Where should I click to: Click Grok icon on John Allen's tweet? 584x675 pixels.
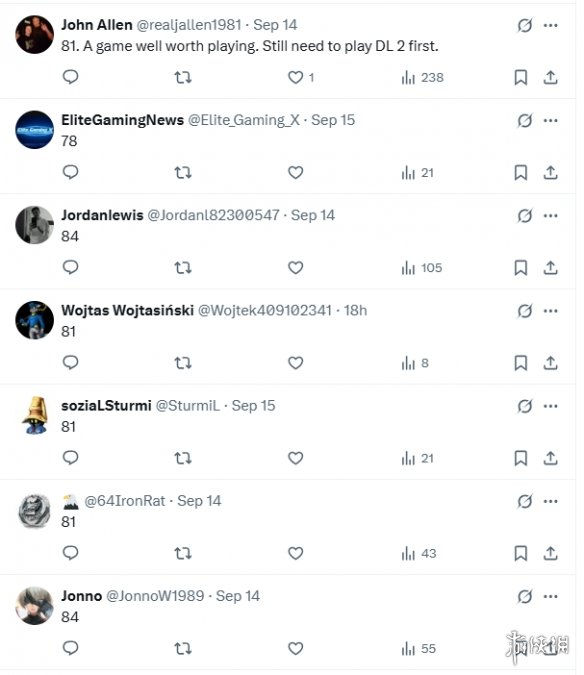click(x=525, y=25)
